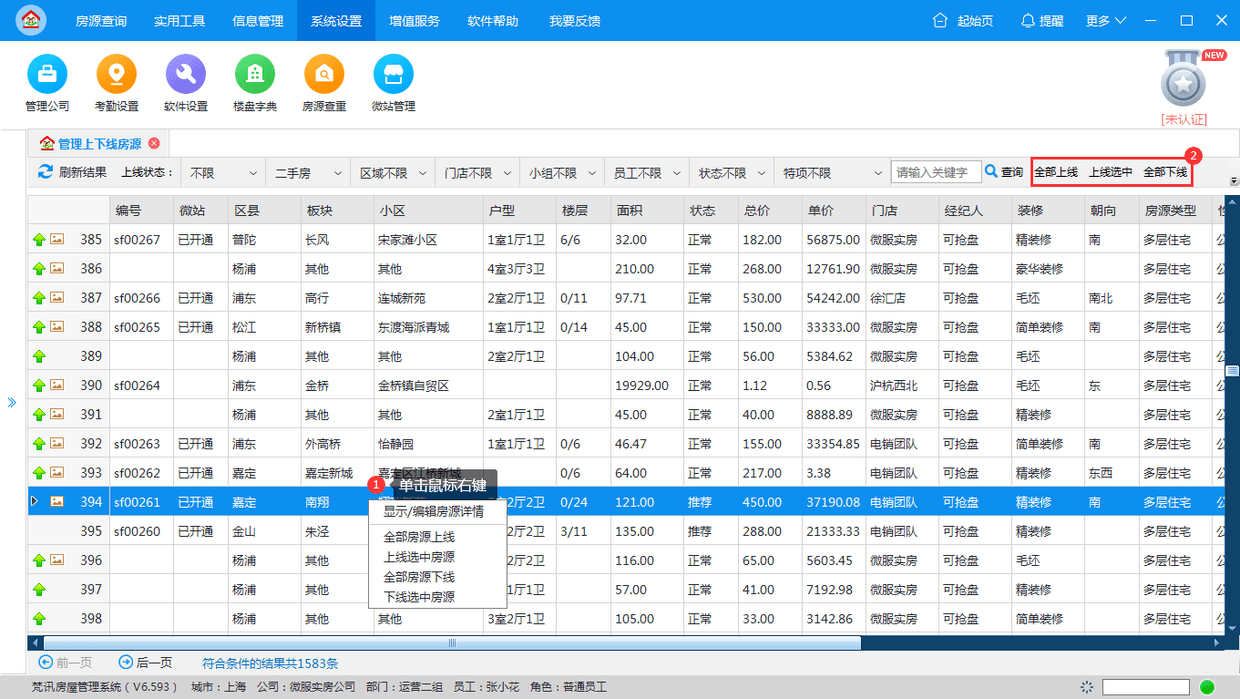Image resolution: width=1240 pixels, height=699 pixels.
Task: Open the 楼盘字典 icon
Action: pyautogui.click(x=255, y=74)
